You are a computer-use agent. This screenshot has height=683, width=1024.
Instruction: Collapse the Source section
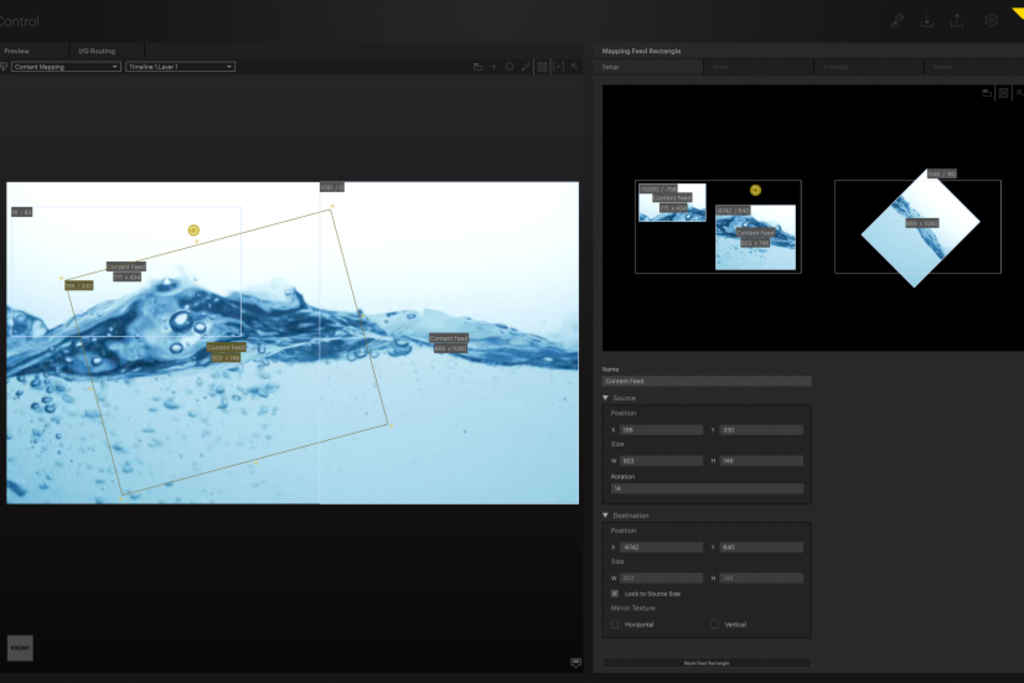(605, 398)
